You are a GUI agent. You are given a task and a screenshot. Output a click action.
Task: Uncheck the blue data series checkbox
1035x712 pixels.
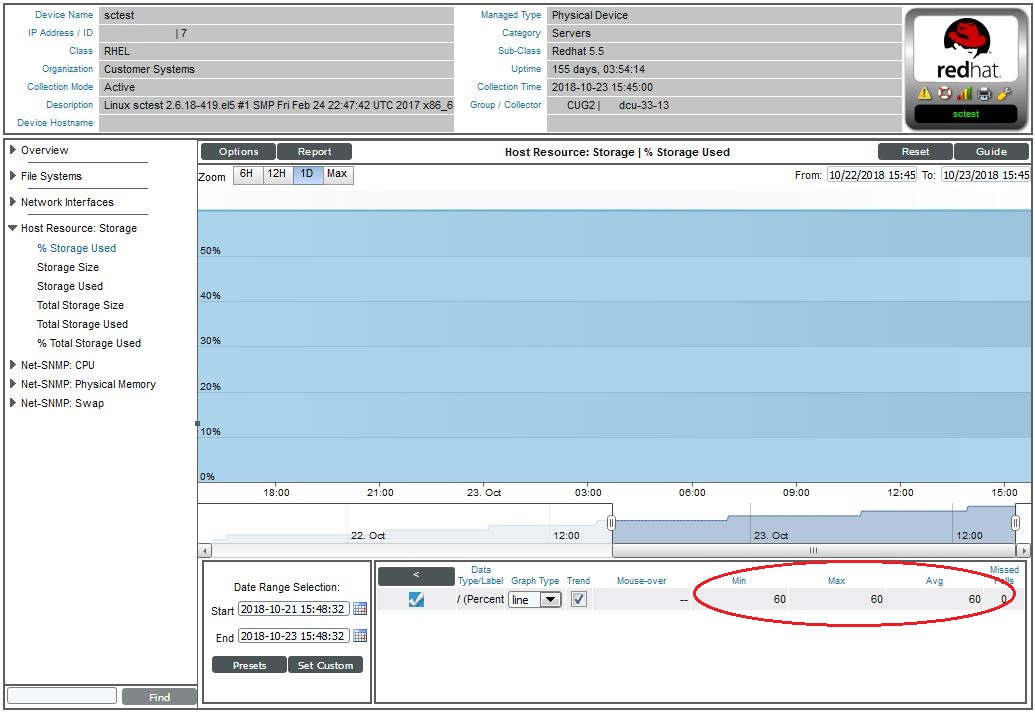click(416, 600)
